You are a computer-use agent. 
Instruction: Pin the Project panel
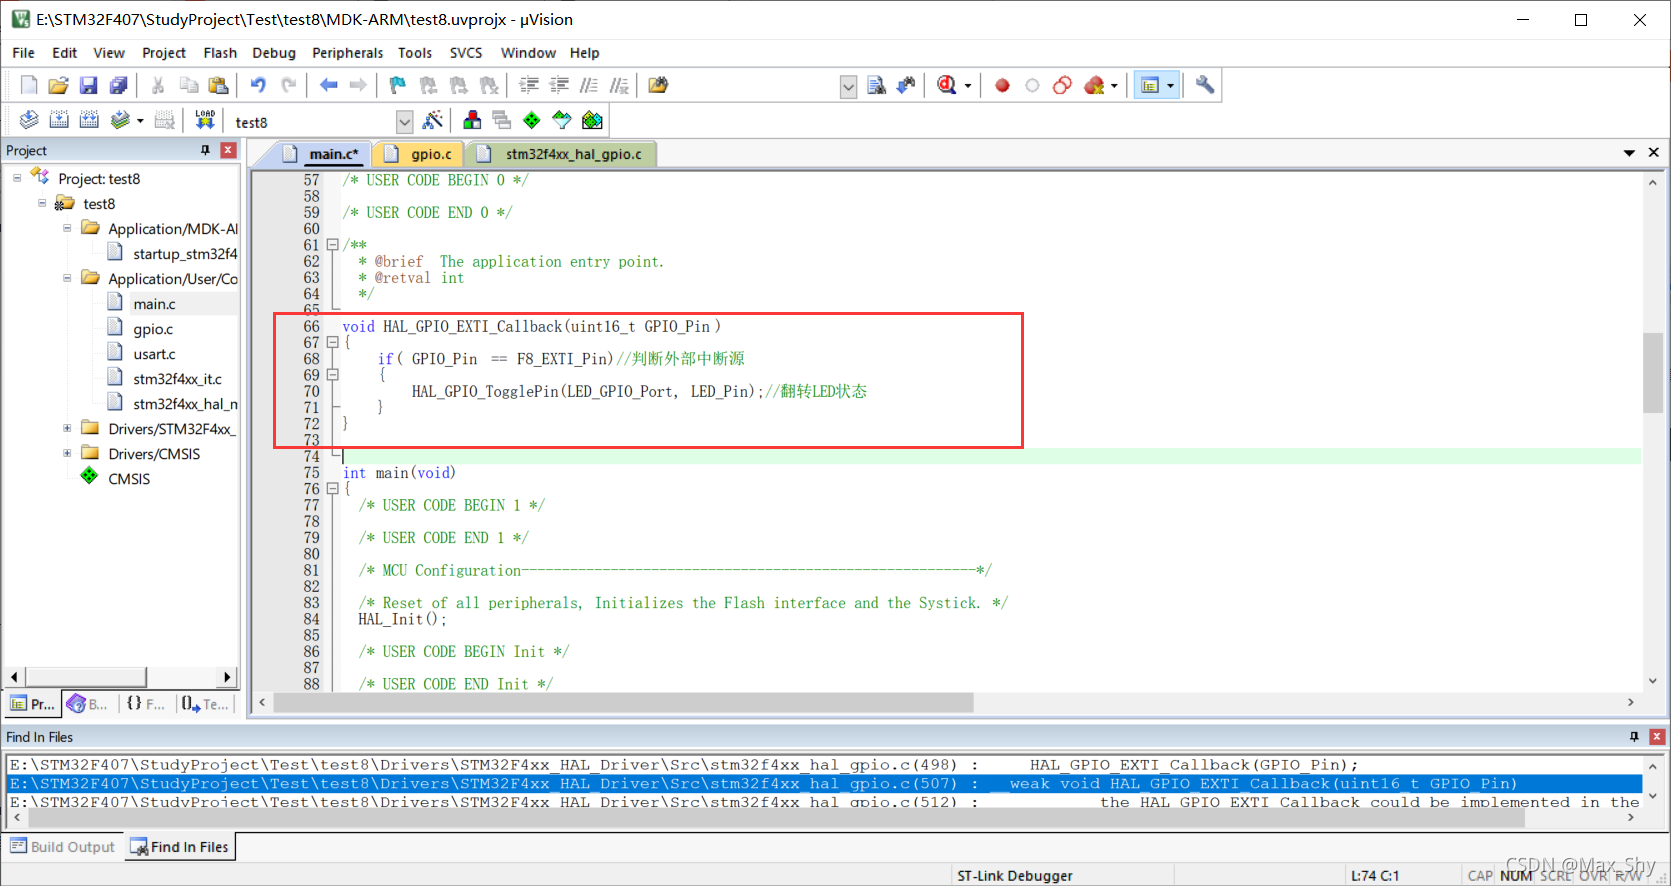click(x=206, y=150)
